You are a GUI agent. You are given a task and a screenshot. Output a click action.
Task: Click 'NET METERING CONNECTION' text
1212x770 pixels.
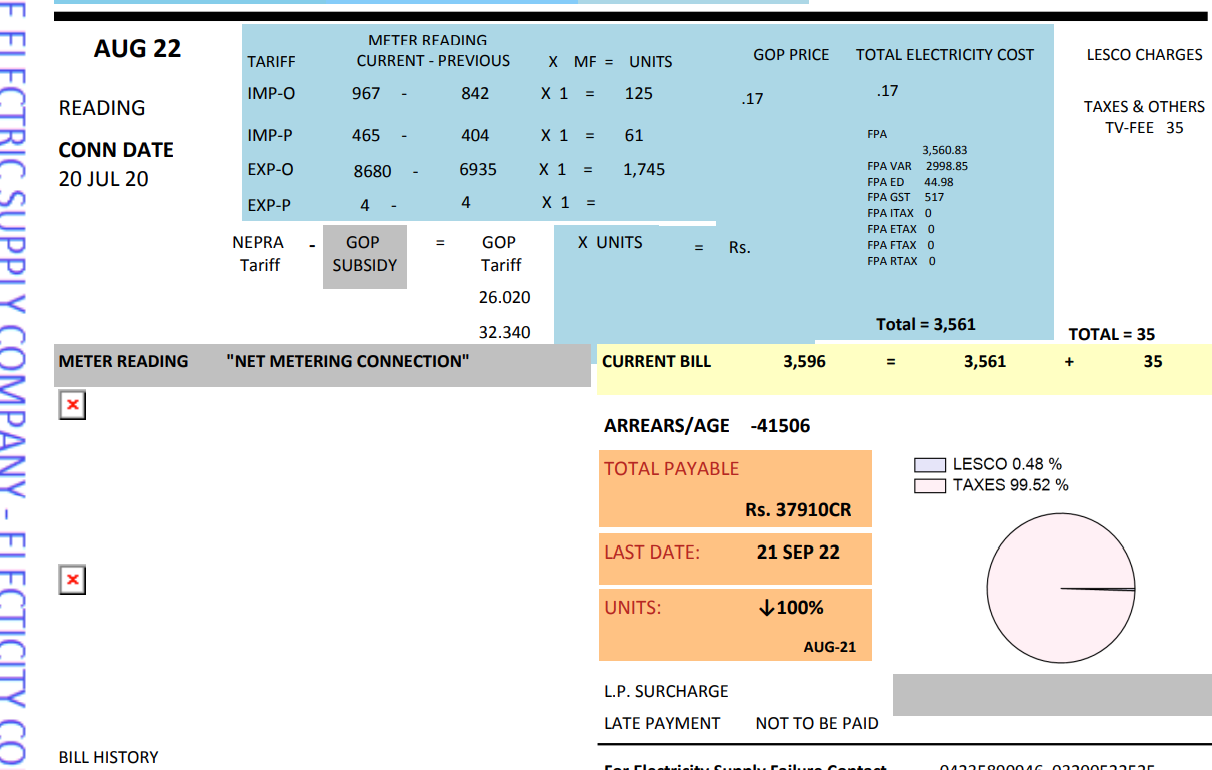(x=347, y=361)
